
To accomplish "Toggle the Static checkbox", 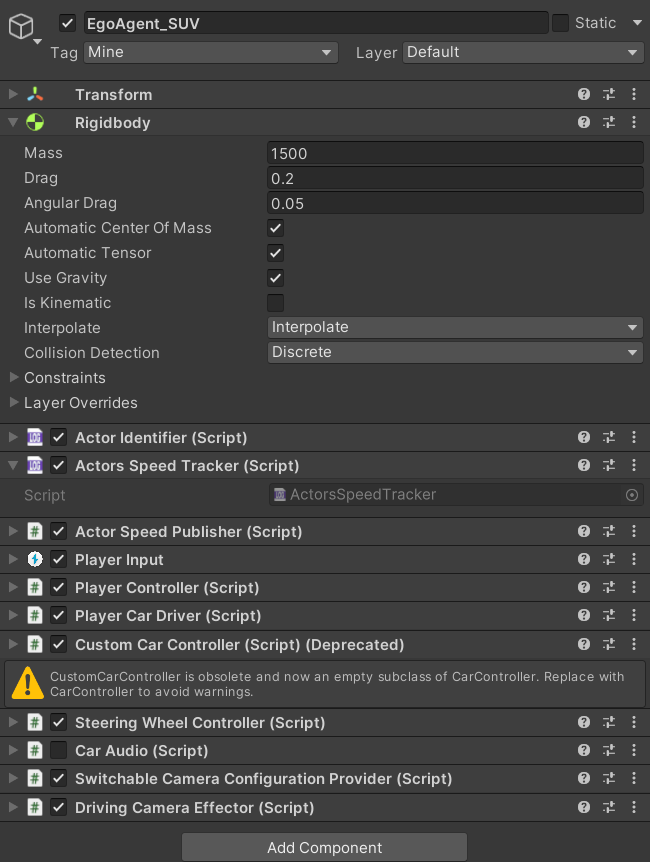I will pos(560,23).
